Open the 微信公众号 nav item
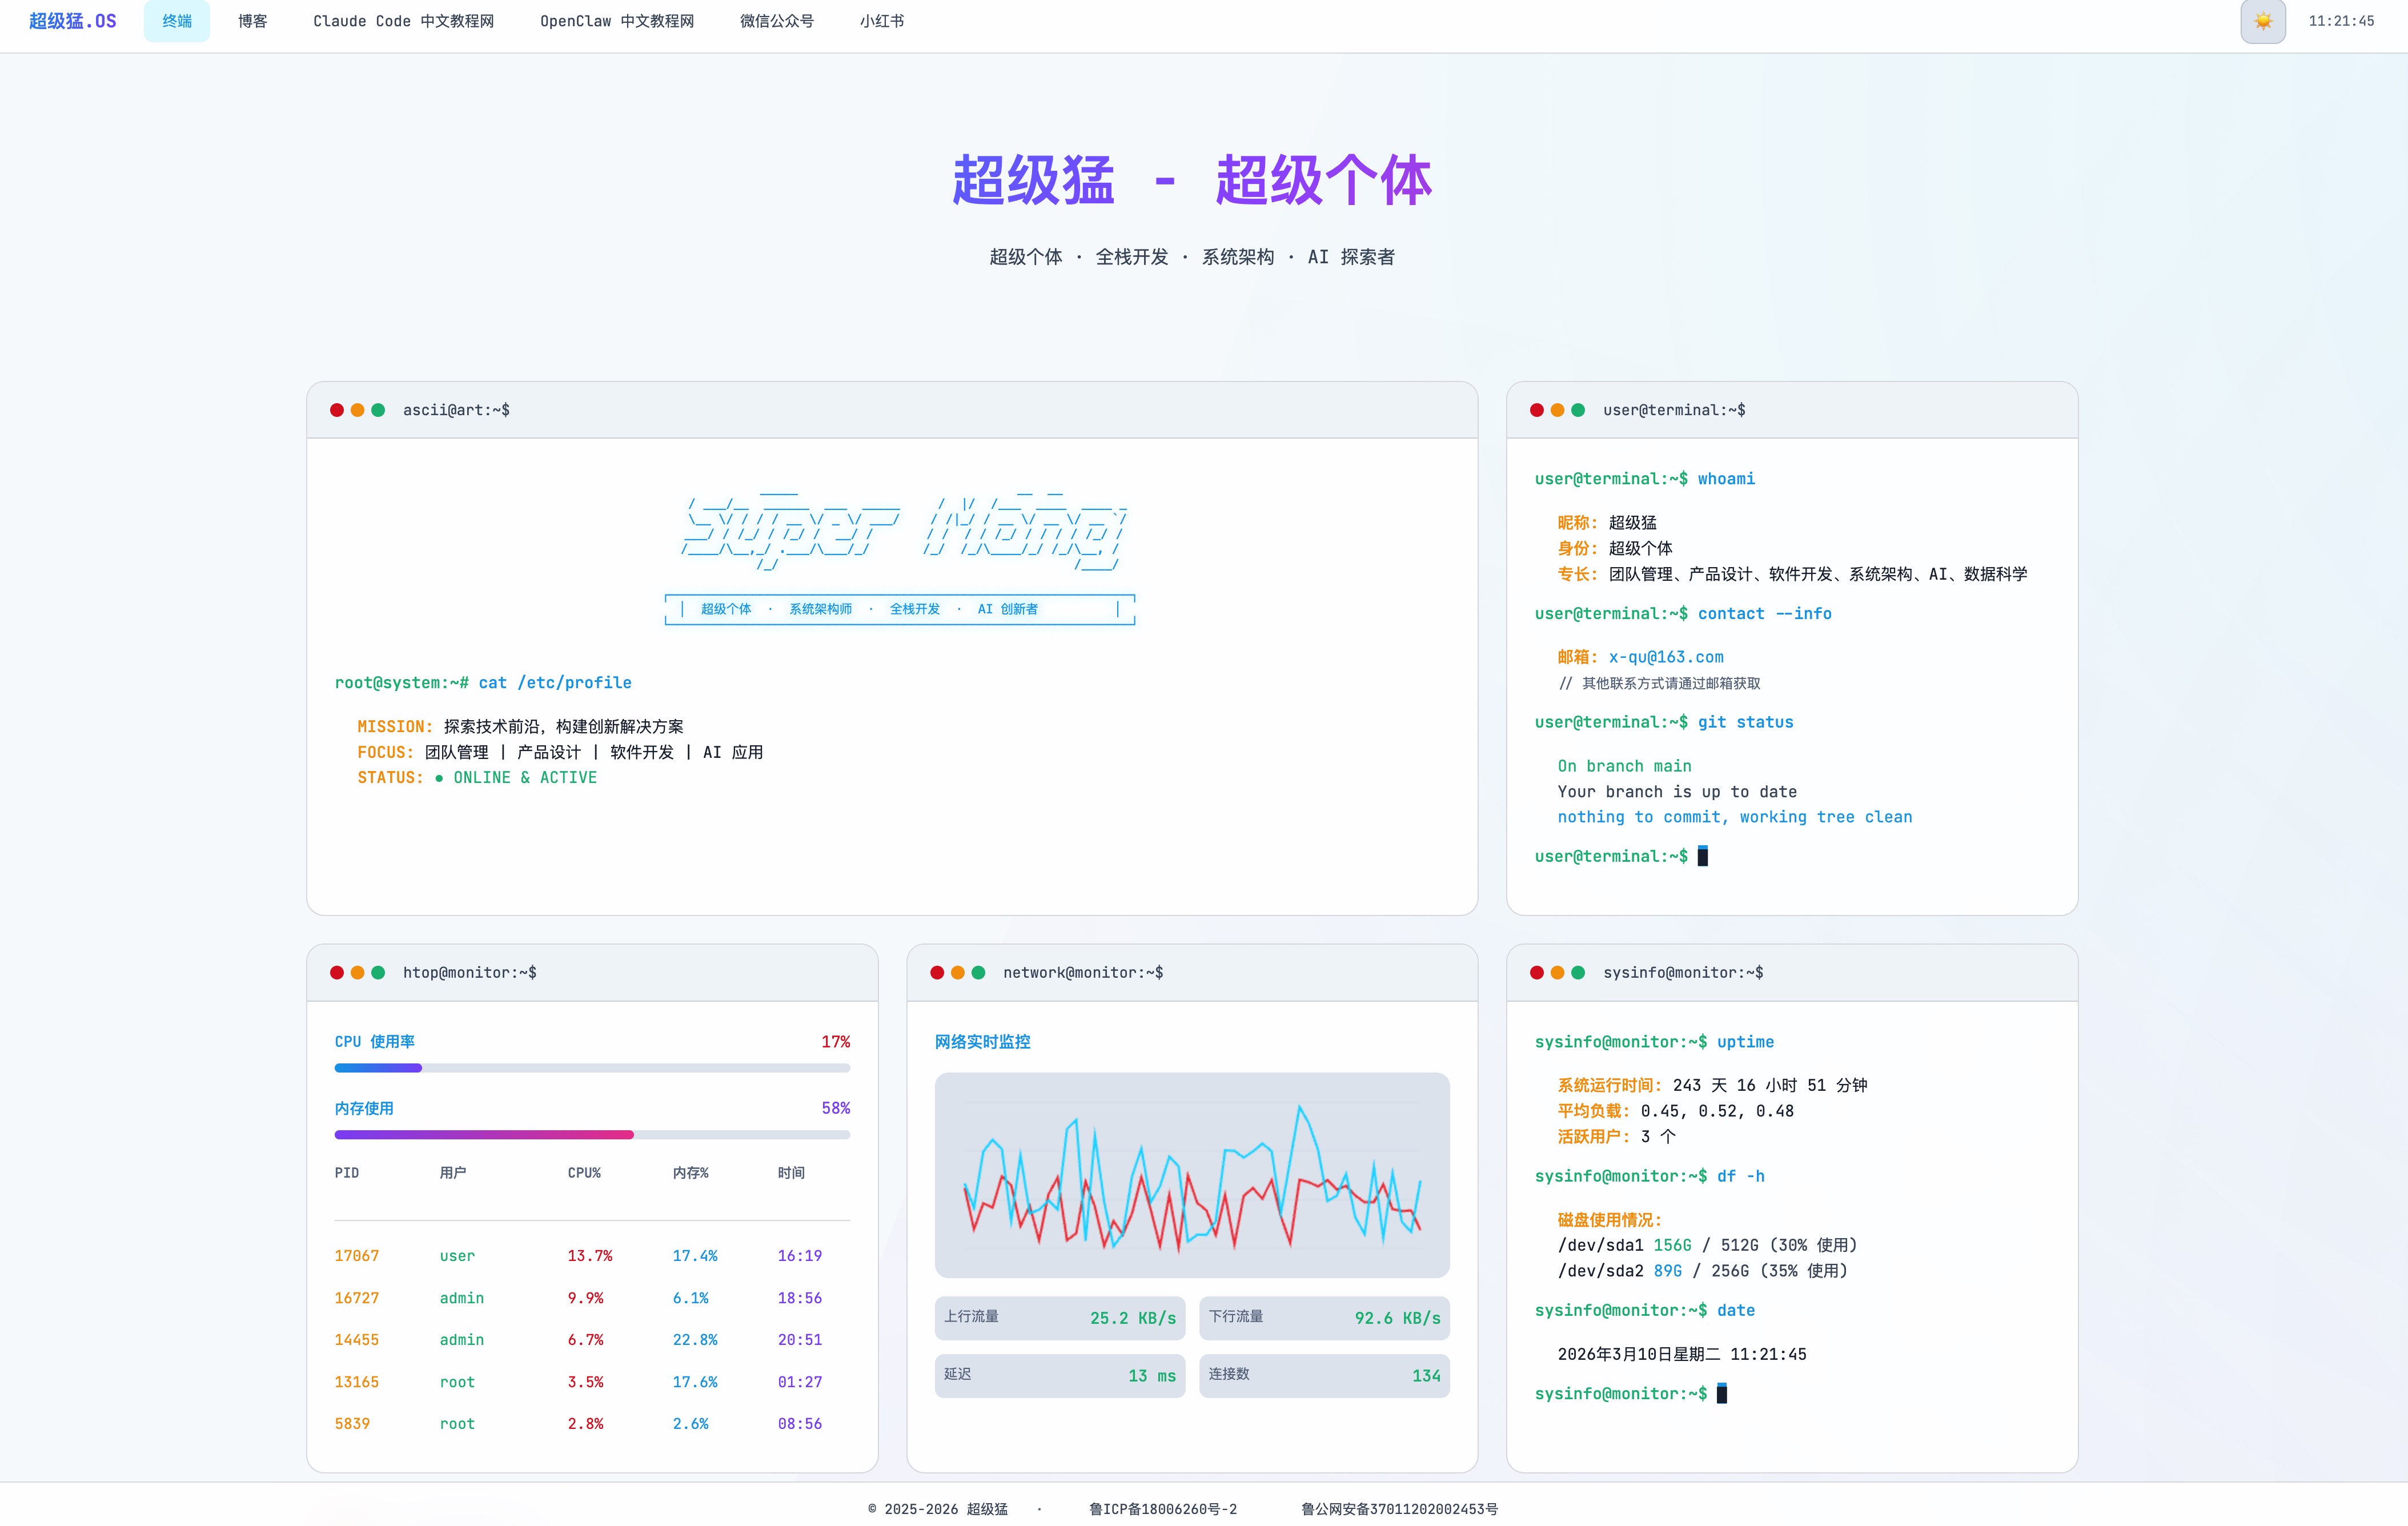The image size is (2408, 1526). point(776,21)
